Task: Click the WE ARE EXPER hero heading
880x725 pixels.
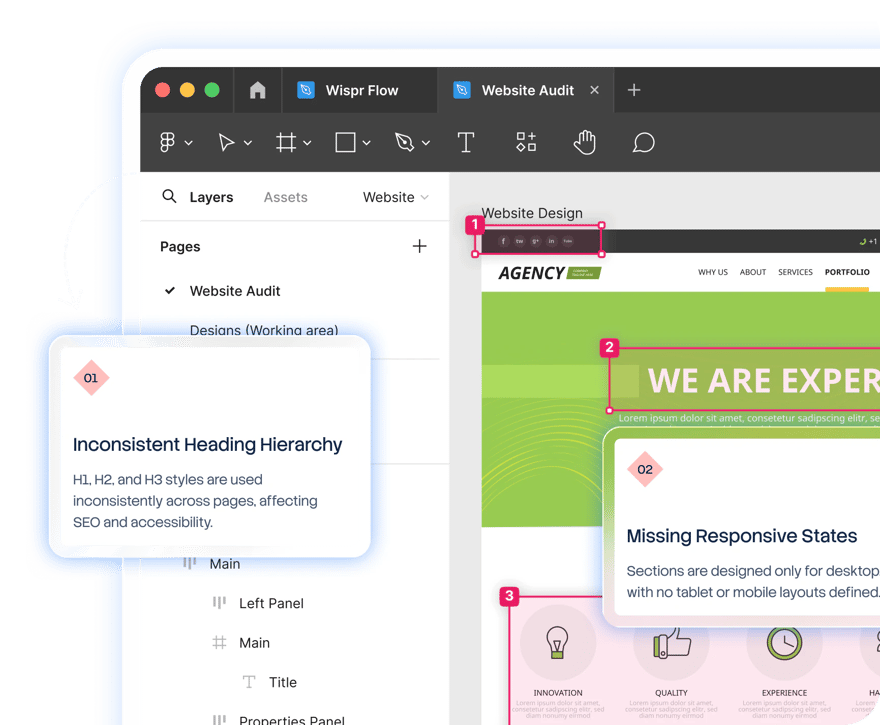Action: 763,380
